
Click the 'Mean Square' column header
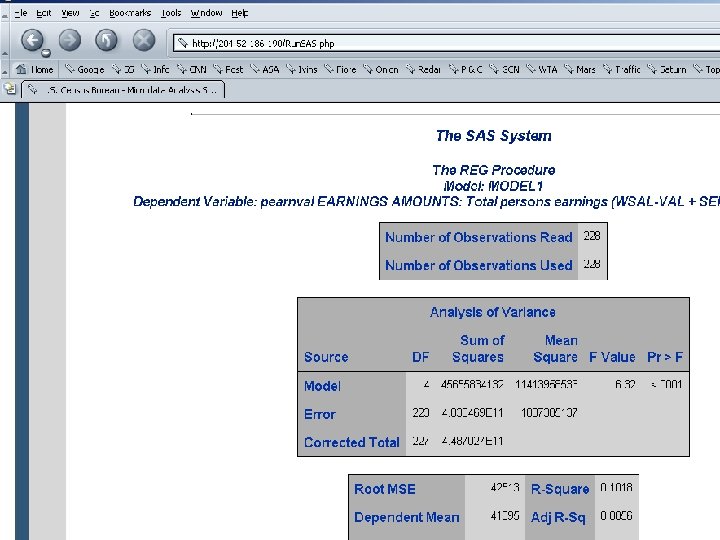555,349
